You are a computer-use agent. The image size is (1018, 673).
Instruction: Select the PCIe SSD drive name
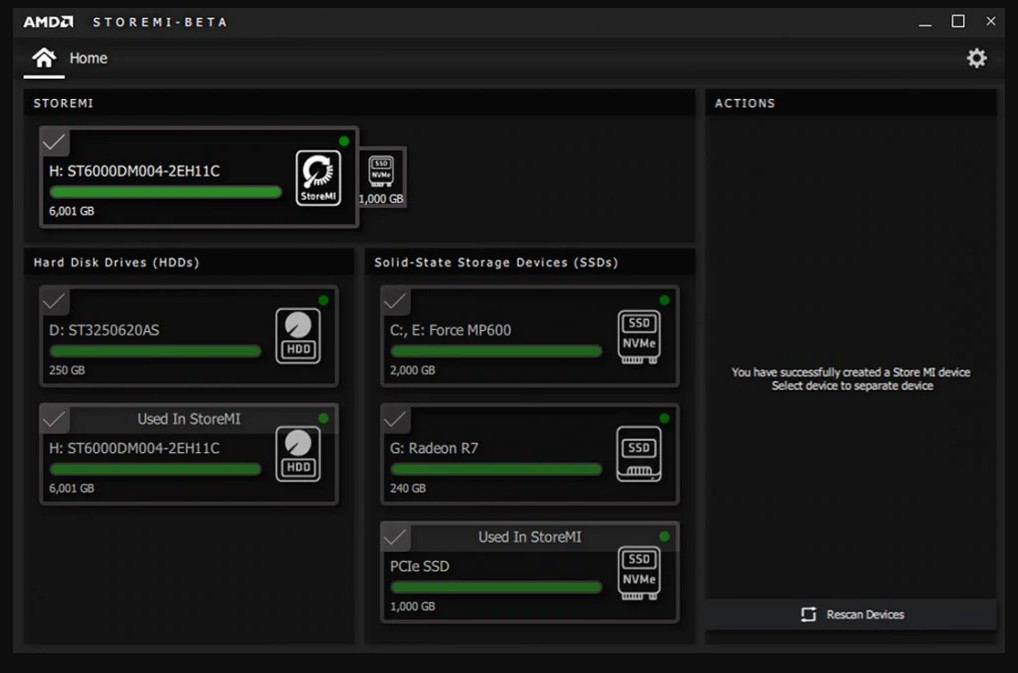click(x=419, y=567)
